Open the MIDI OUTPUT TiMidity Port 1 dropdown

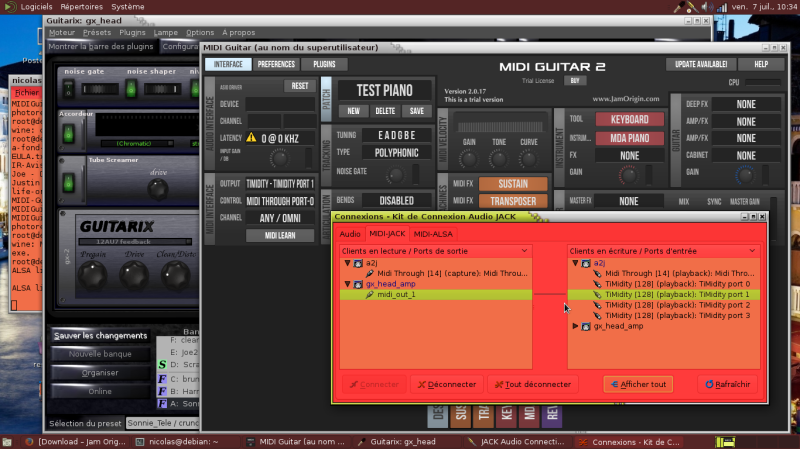(280, 184)
